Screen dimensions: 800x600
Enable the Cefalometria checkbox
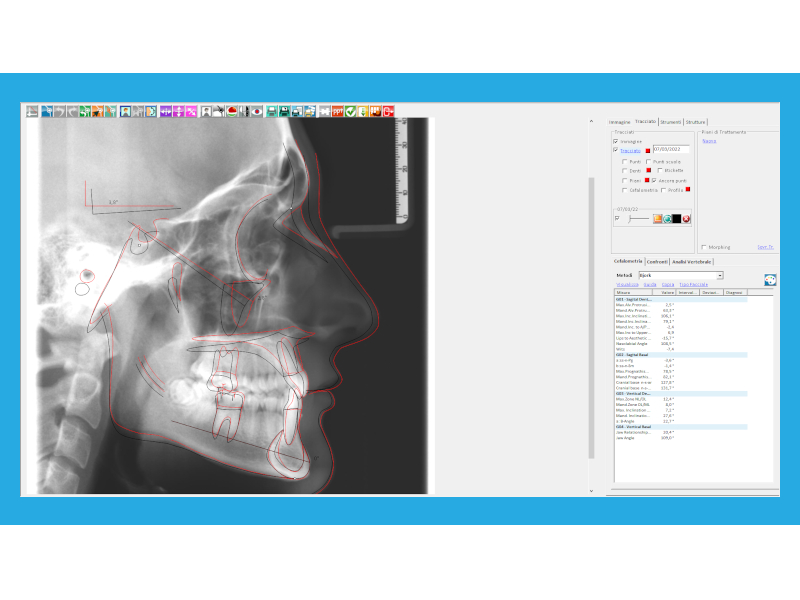(x=624, y=190)
